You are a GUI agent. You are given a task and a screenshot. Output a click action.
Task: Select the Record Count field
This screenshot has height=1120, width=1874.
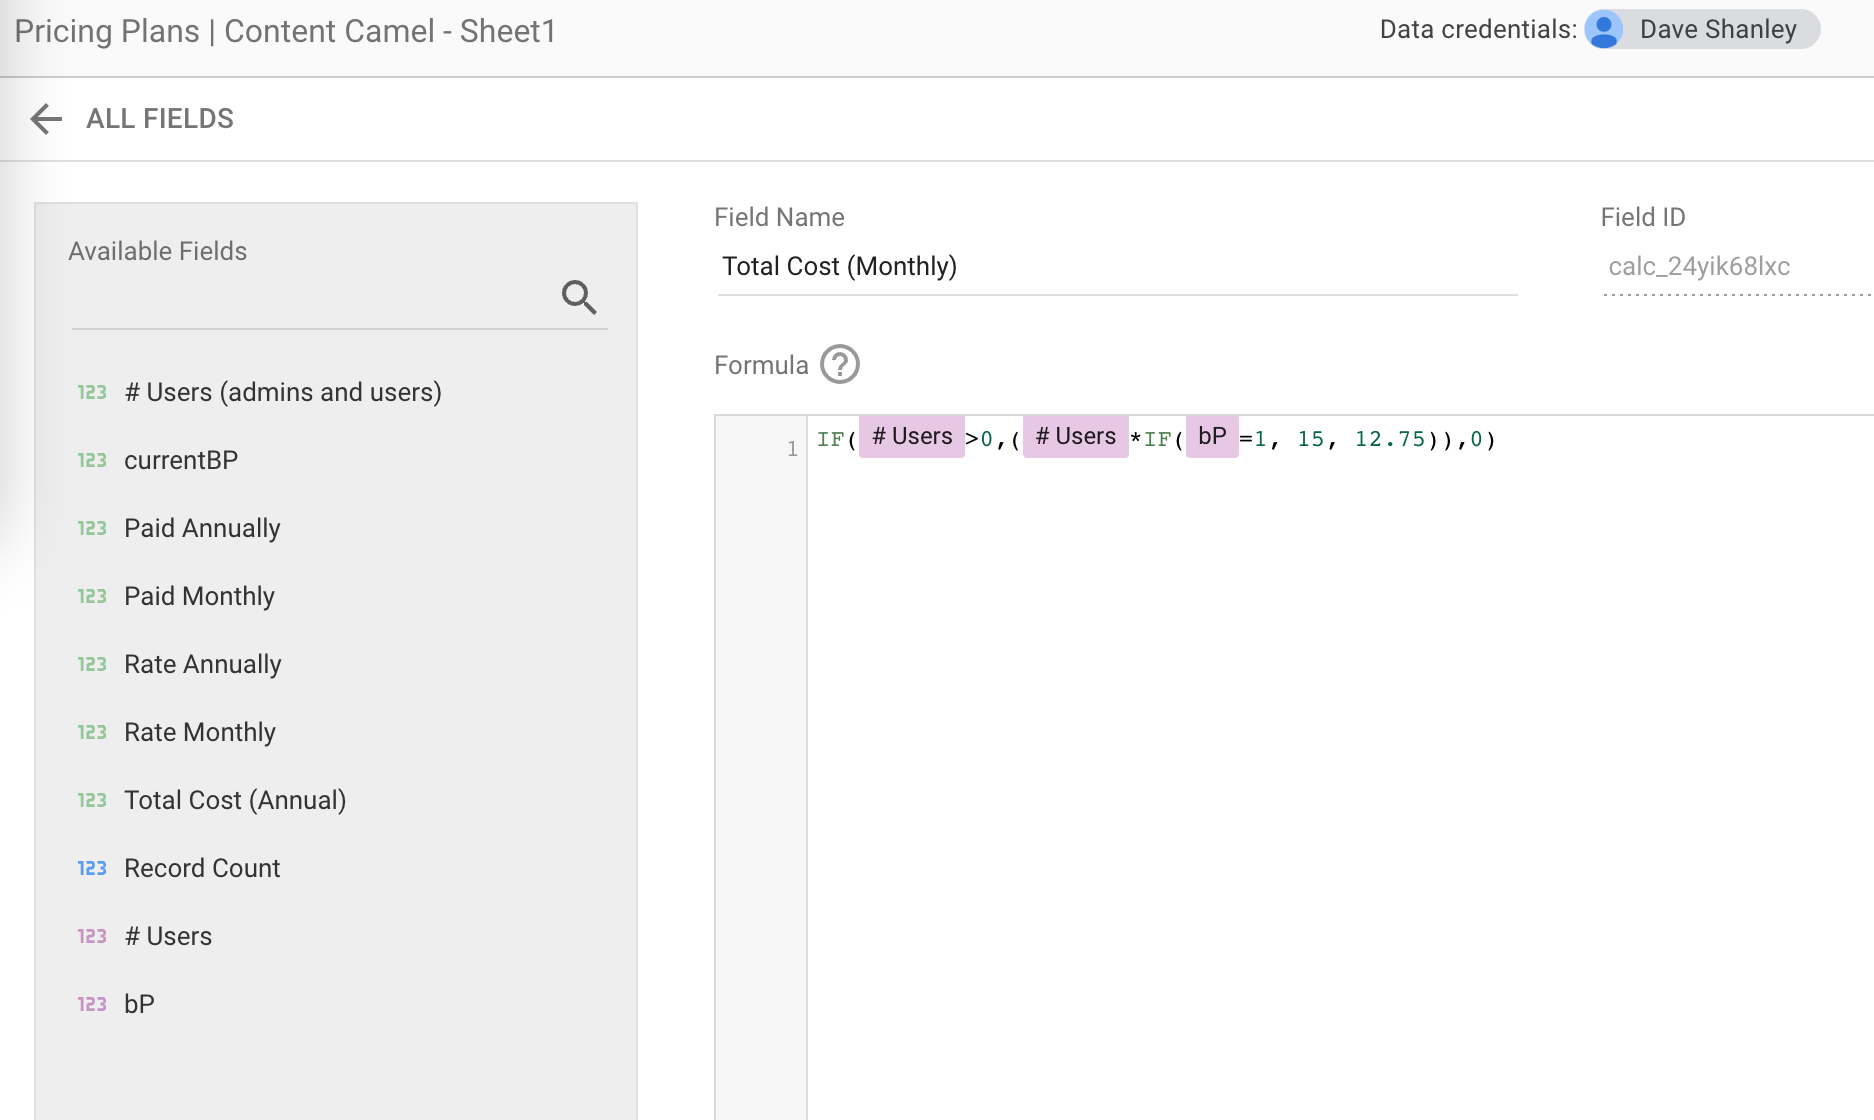(x=202, y=869)
